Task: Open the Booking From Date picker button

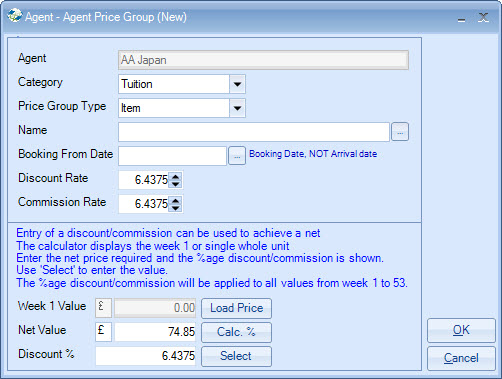Action: point(237,156)
